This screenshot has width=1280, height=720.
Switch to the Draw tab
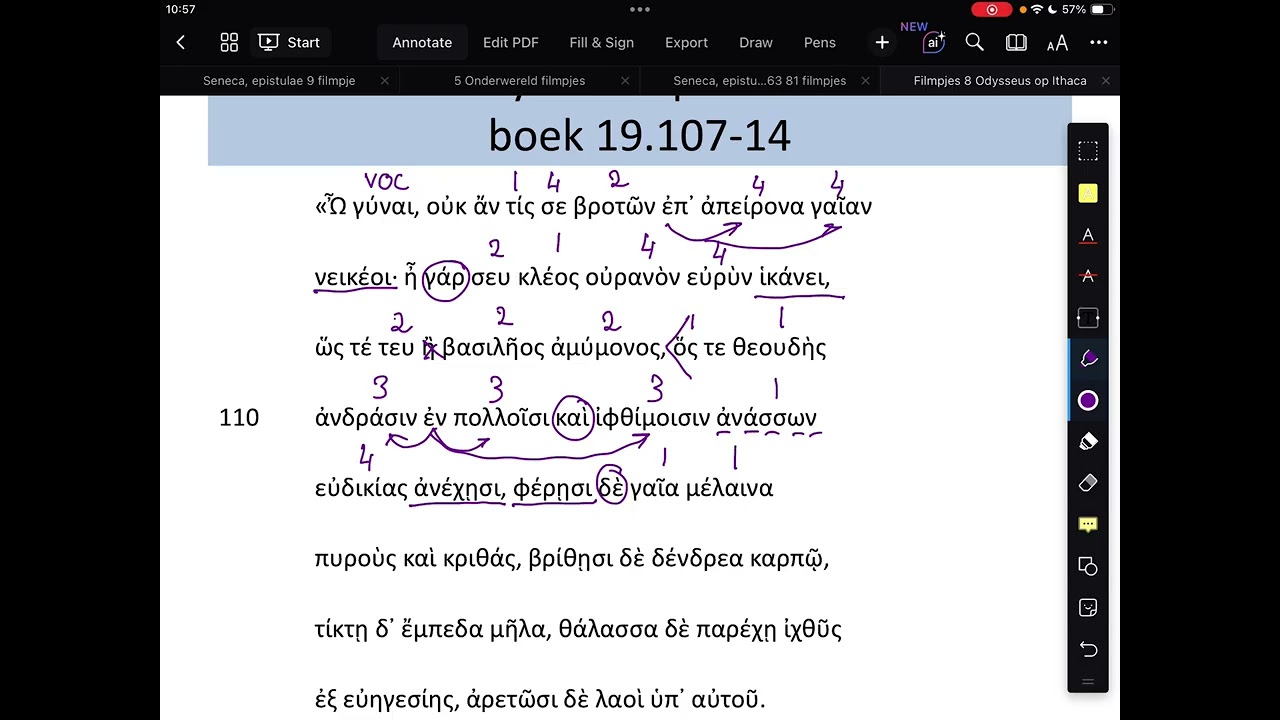(x=756, y=42)
